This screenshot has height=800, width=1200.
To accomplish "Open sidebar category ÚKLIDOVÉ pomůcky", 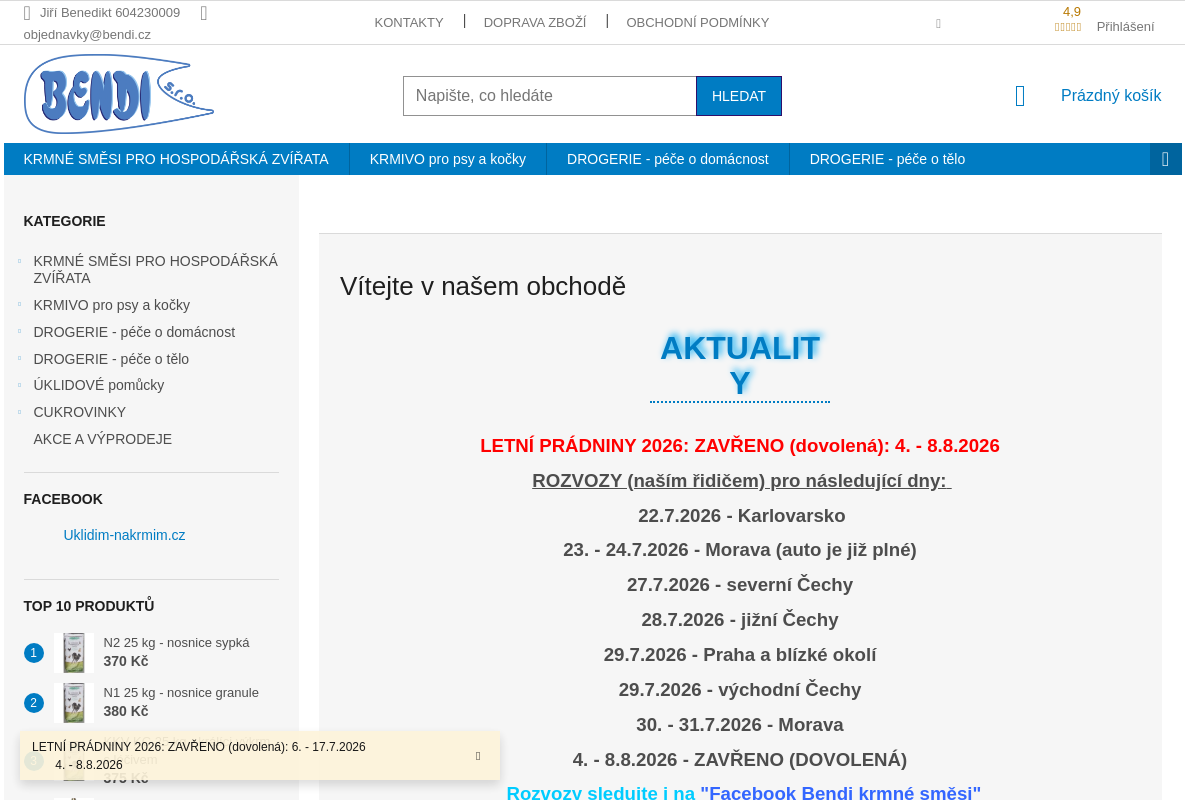I will point(99,385).
